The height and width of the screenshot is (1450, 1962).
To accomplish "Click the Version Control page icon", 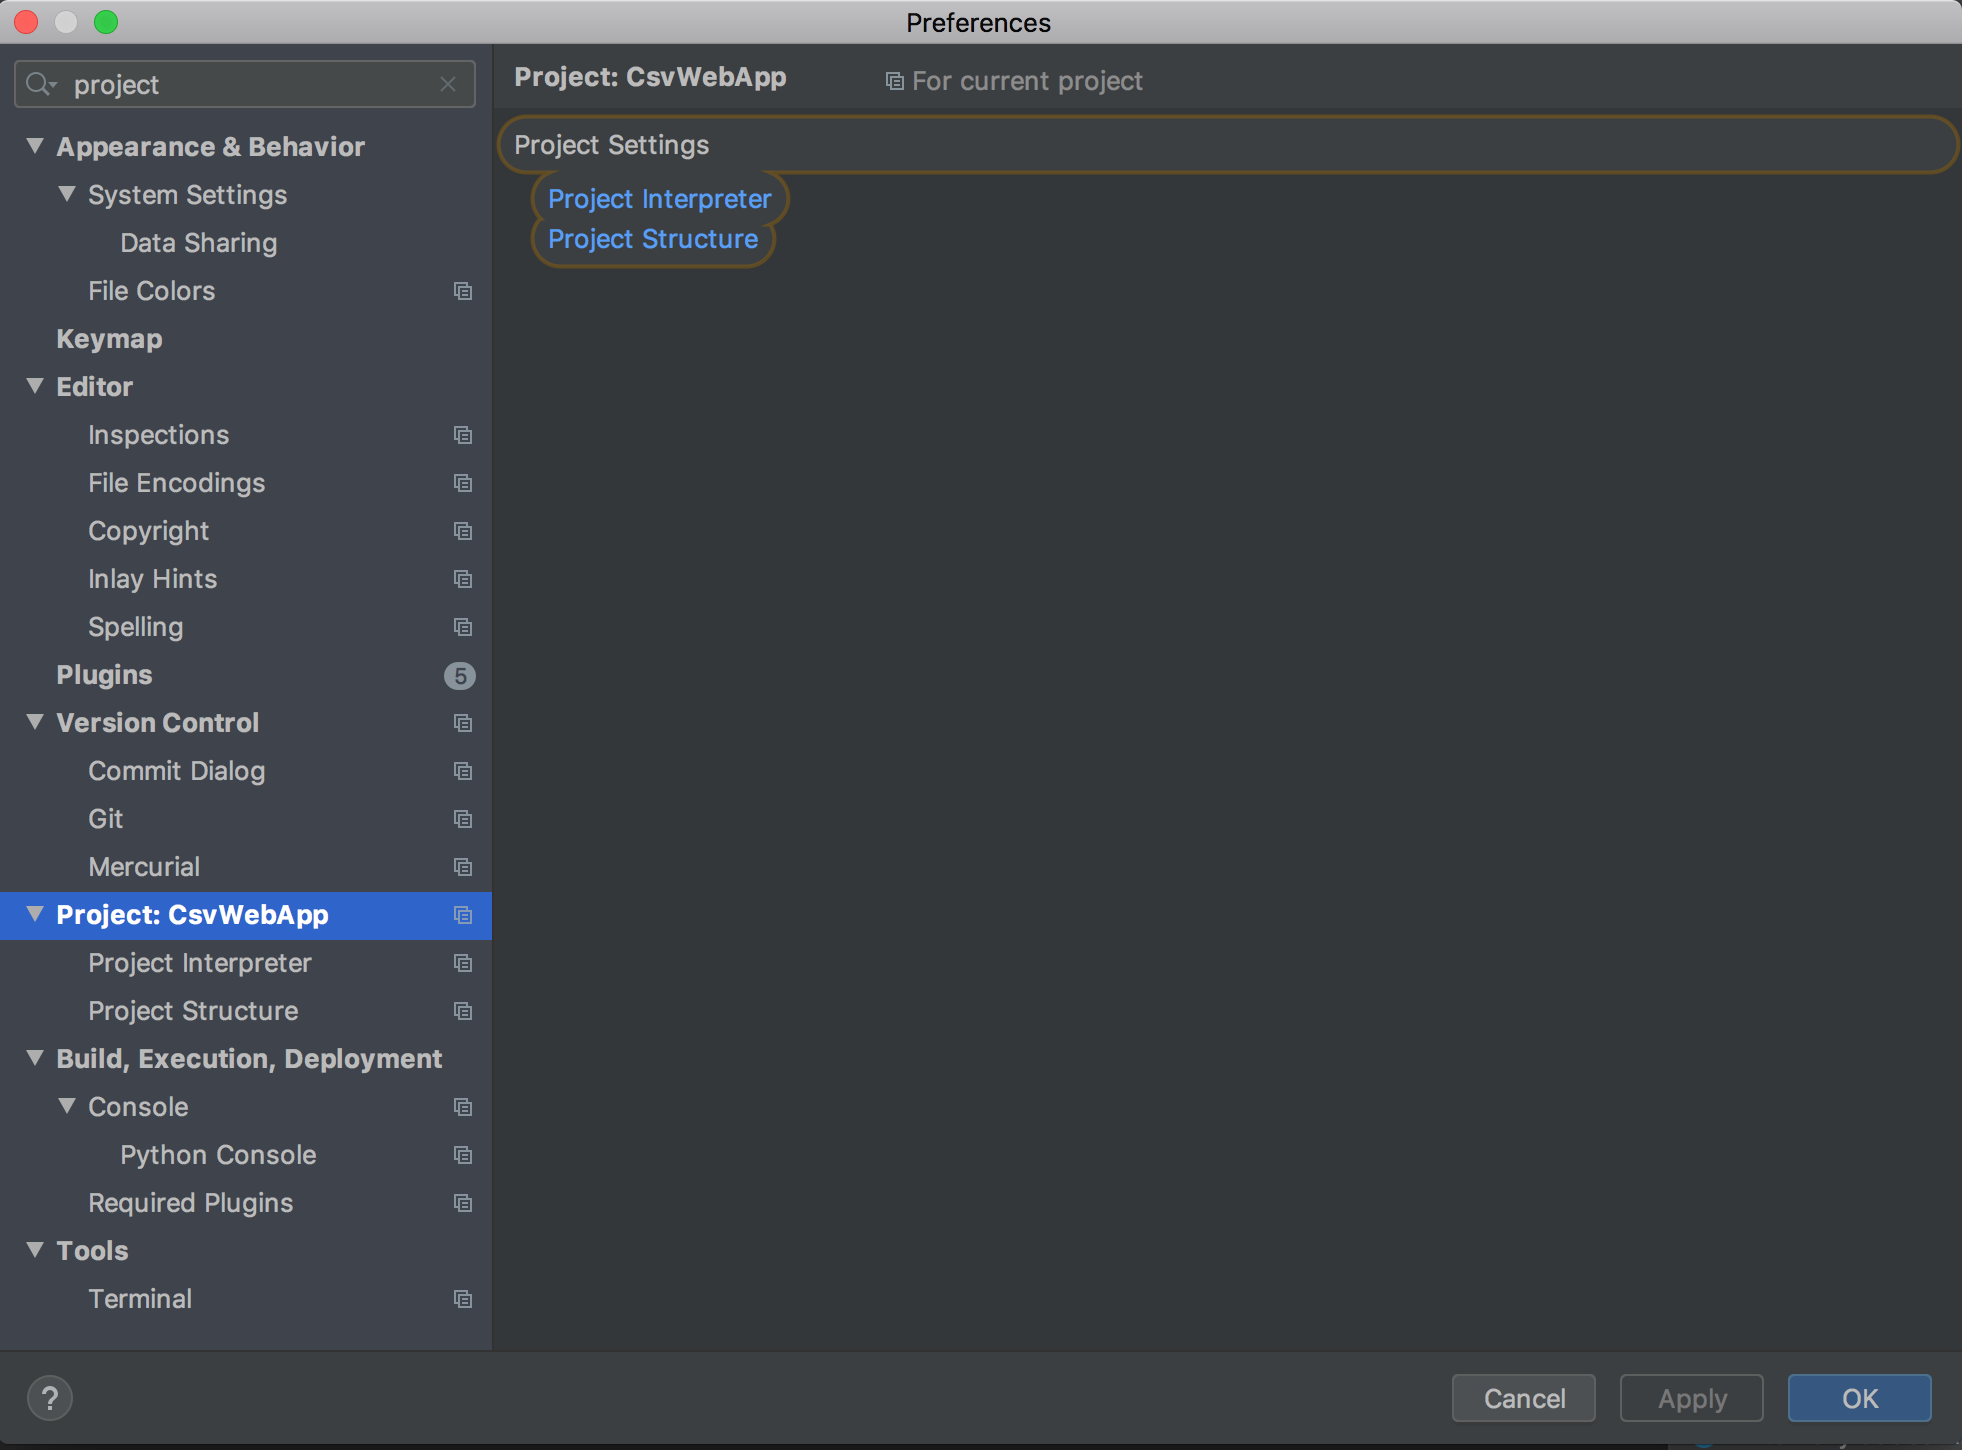I will coord(463,722).
